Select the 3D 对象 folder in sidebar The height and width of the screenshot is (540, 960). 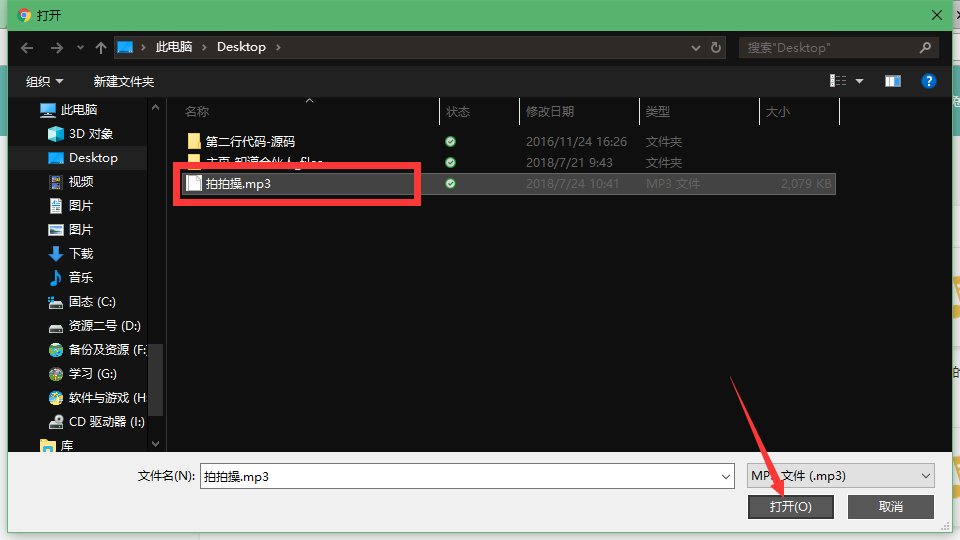[x=90, y=134]
